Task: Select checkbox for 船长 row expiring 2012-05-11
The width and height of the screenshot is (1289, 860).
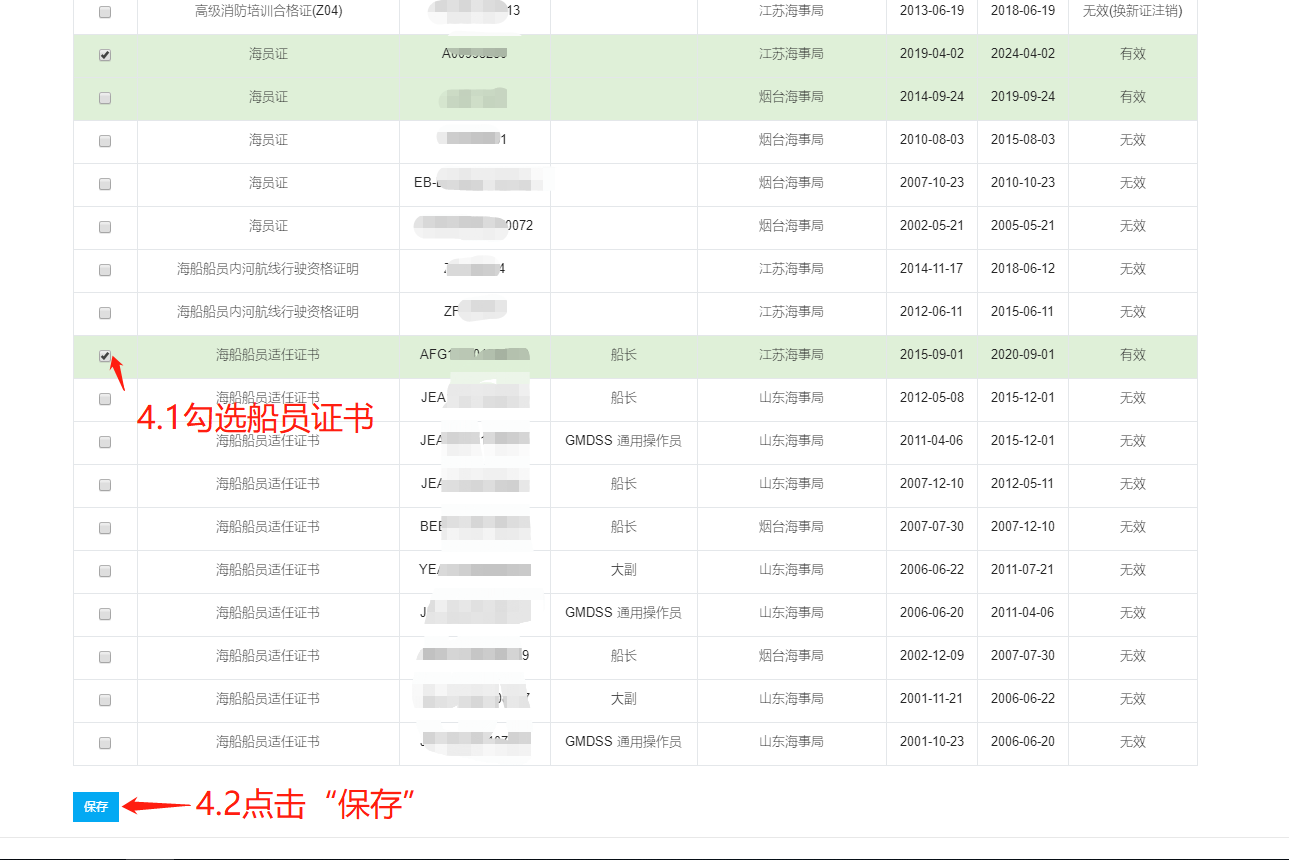Action: pos(105,485)
